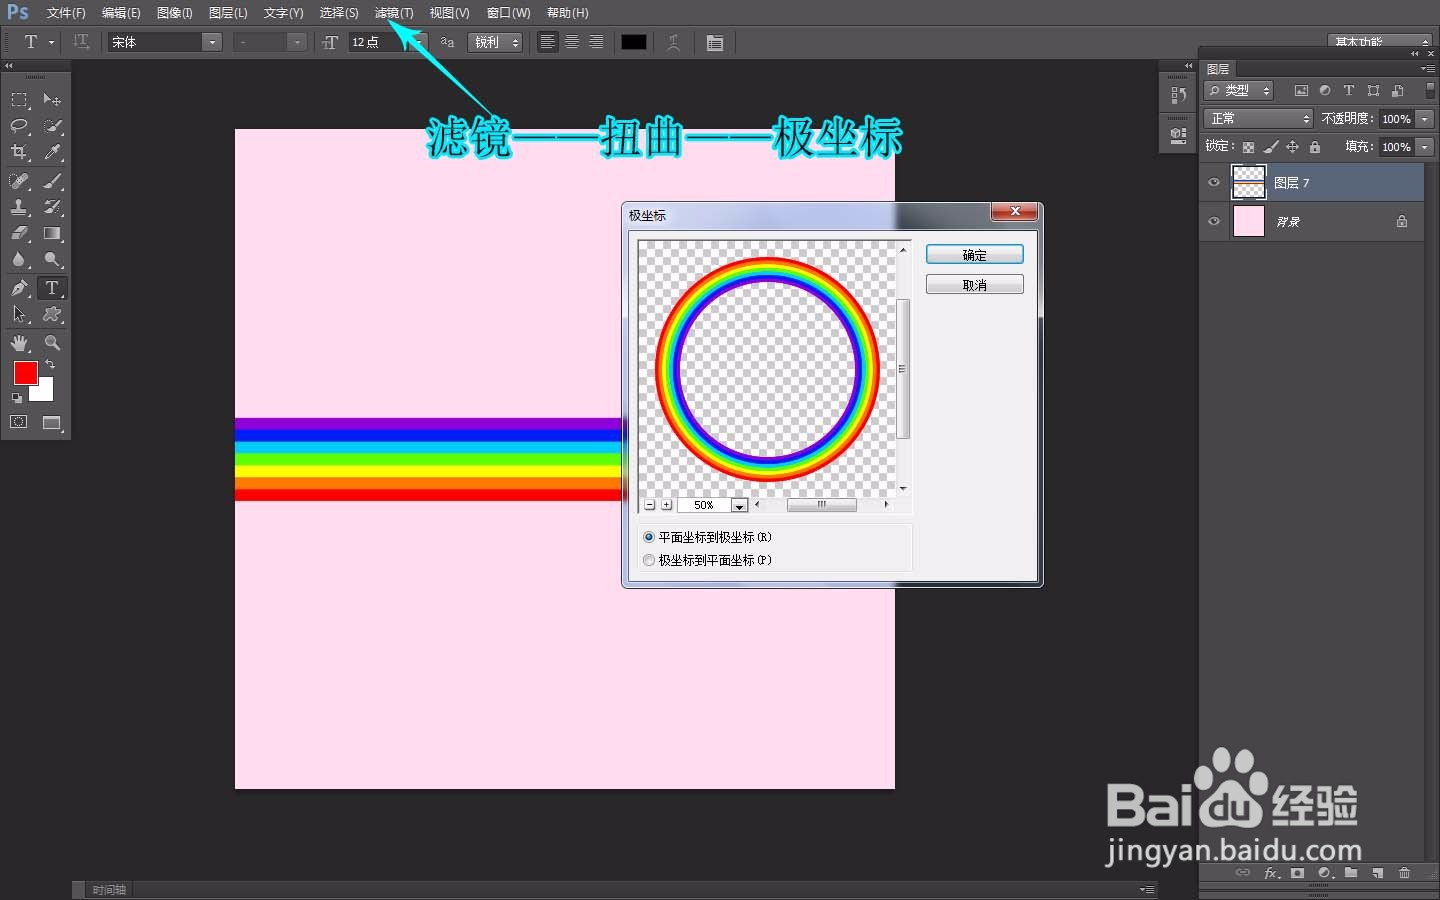Select the Rectangular Marquee tool

tap(19, 100)
